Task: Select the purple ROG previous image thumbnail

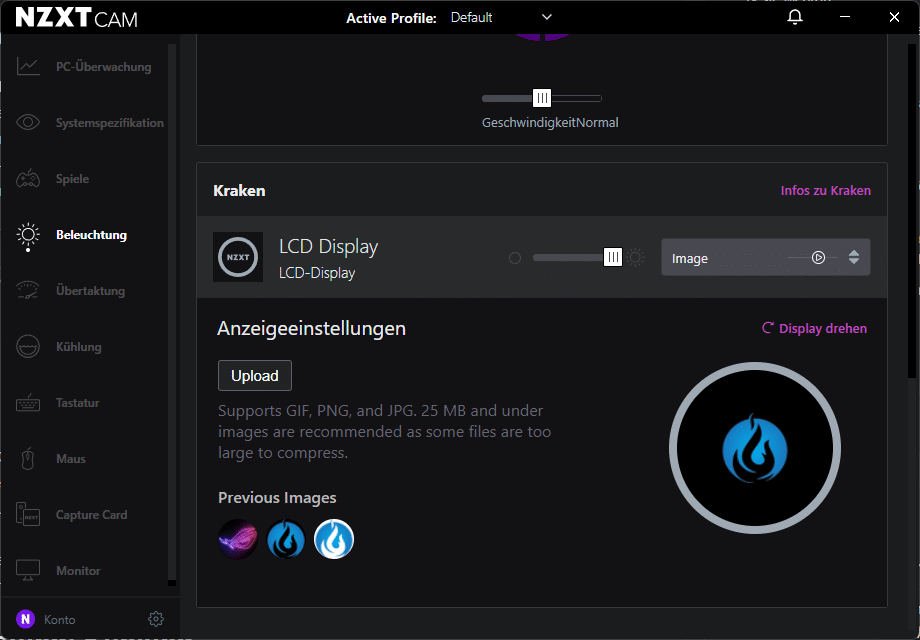Action: 238,540
